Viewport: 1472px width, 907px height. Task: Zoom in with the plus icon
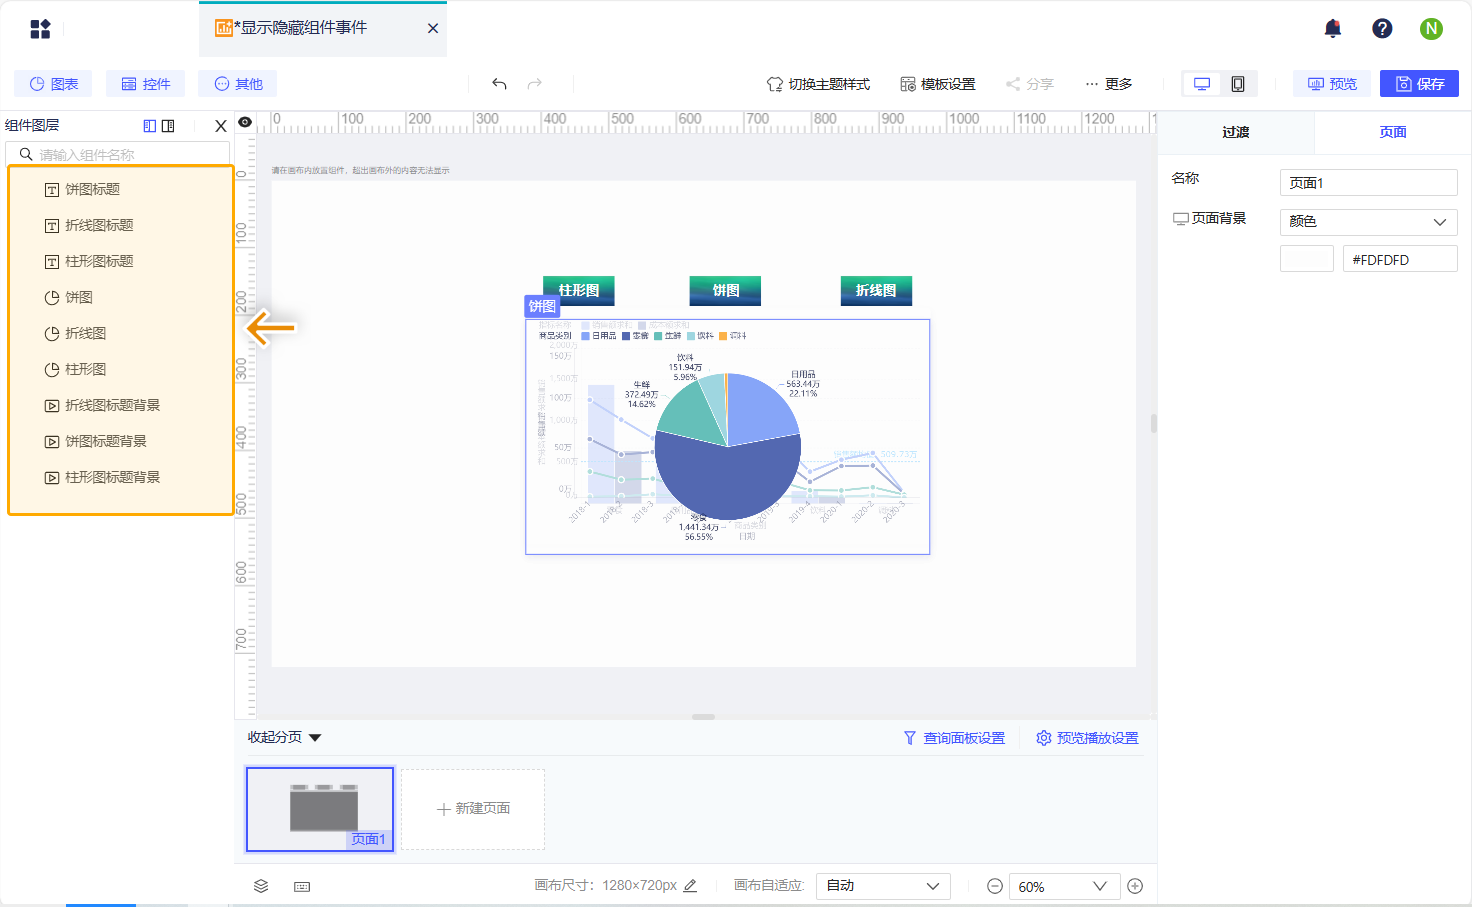(1135, 886)
